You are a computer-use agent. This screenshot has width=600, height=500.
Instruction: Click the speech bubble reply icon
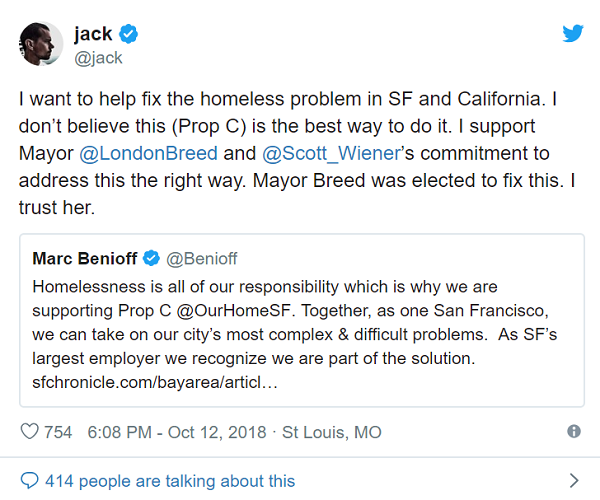coord(30,481)
